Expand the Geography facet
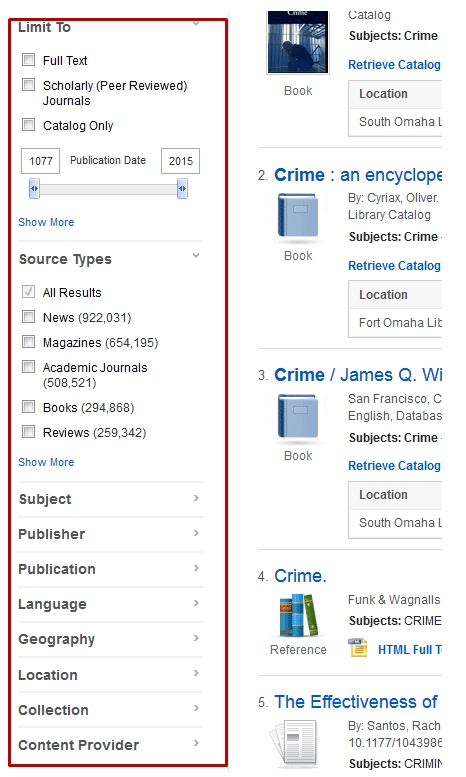Viewport: 466px width, 777px height. click(x=110, y=639)
